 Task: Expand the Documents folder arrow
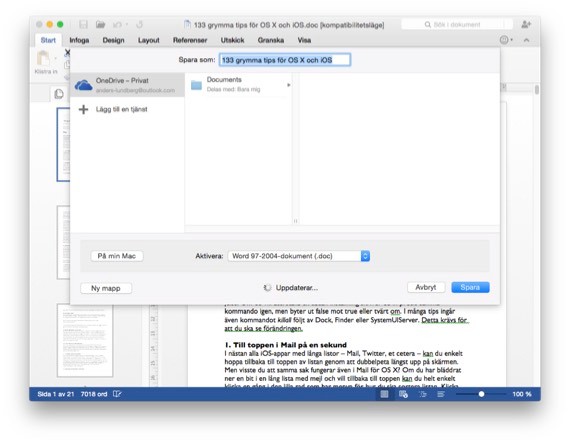click(289, 85)
